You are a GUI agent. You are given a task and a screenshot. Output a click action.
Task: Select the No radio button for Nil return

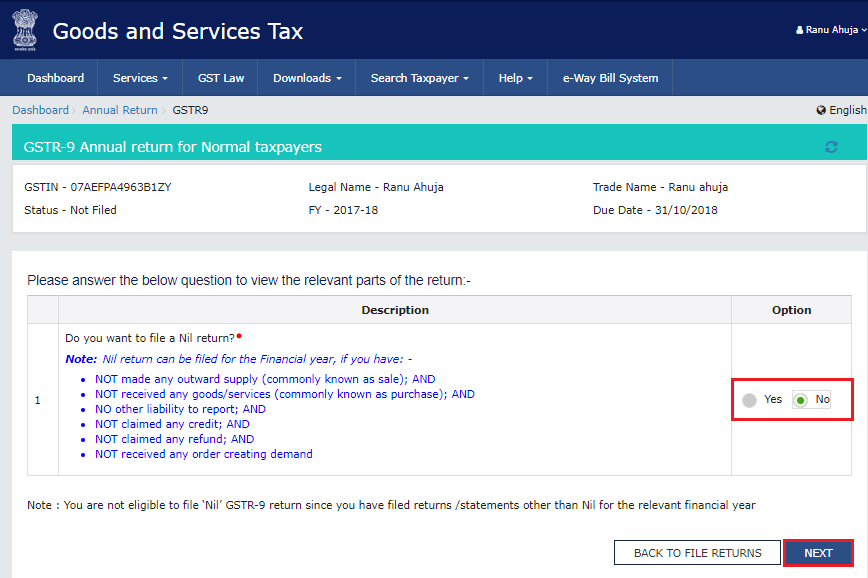[x=800, y=400]
